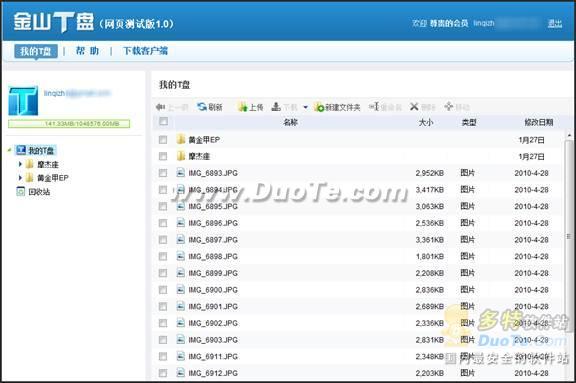576x383 pixels.
Task: Check the box next to IMG_6893.JPG
Action: coord(163,173)
